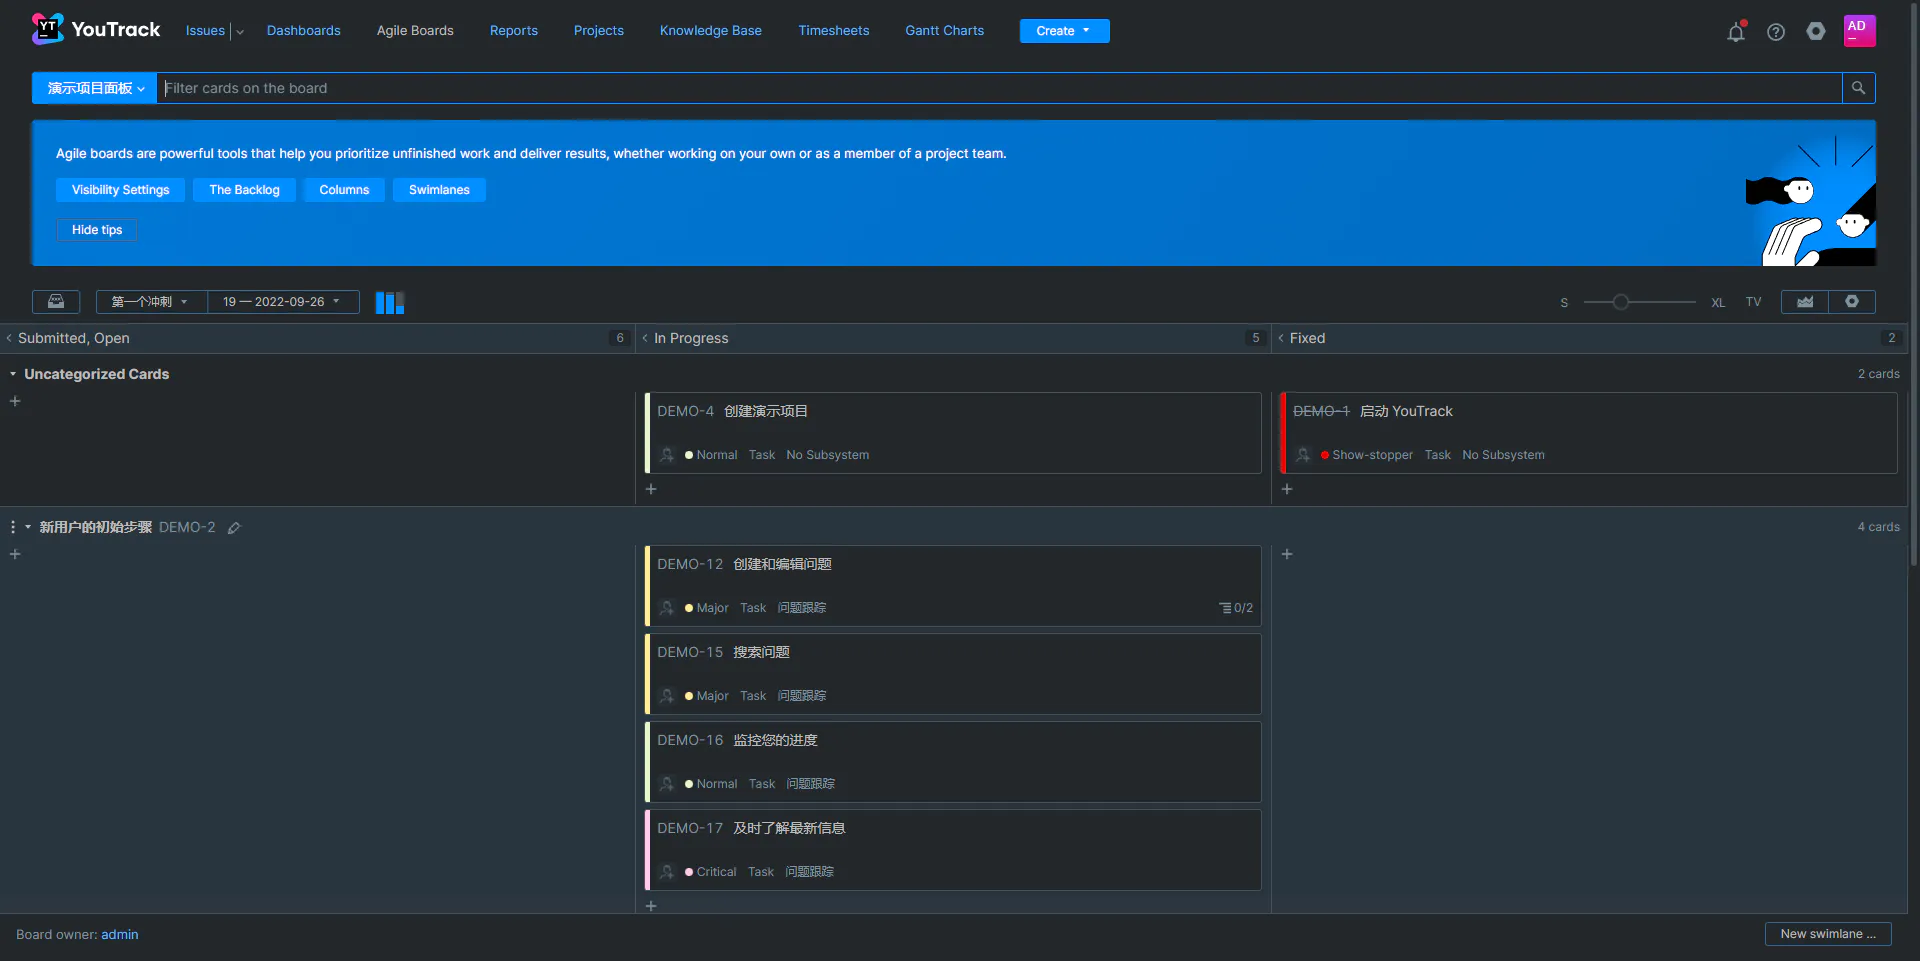This screenshot has width=1920, height=961.
Task: Focus Filter cards on the board field
Action: pyautogui.click(x=1000, y=88)
